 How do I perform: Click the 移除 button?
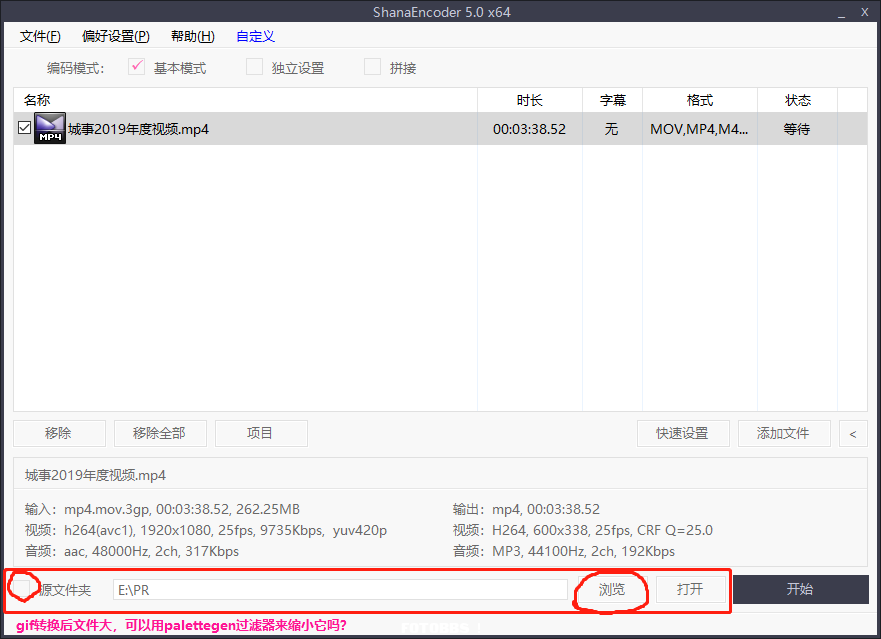tap(59, 433)
